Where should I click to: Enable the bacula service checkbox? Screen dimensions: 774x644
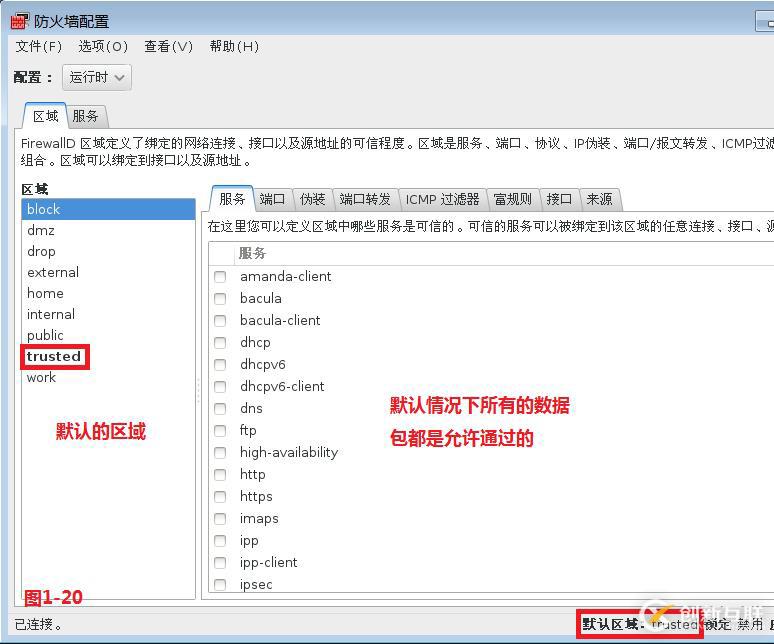[220, 299]
